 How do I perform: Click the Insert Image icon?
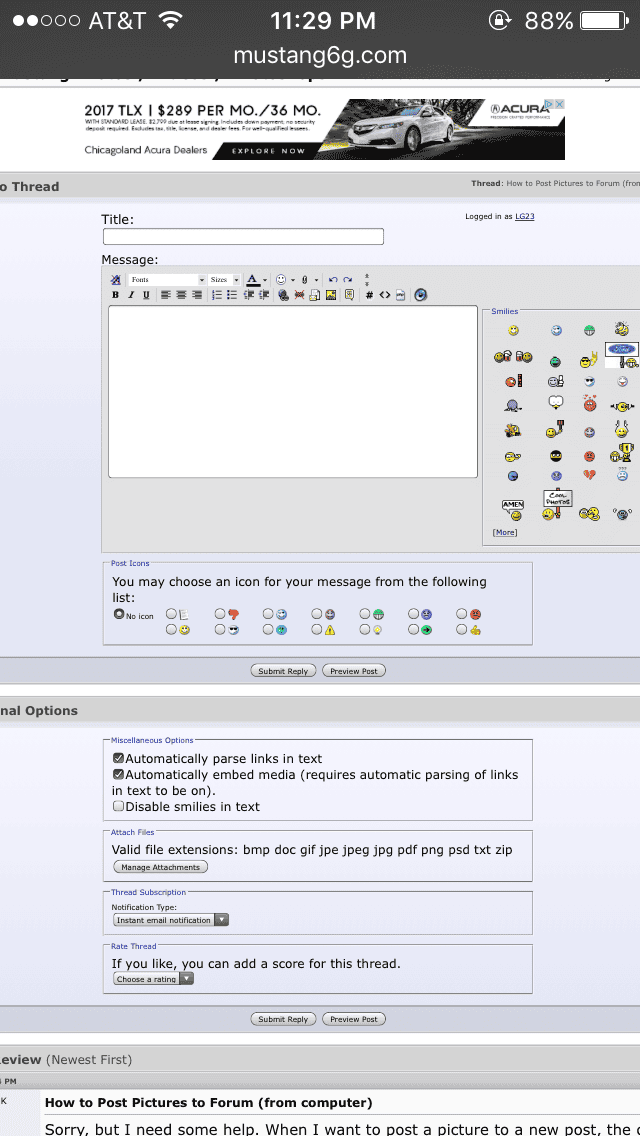point(331,295)
